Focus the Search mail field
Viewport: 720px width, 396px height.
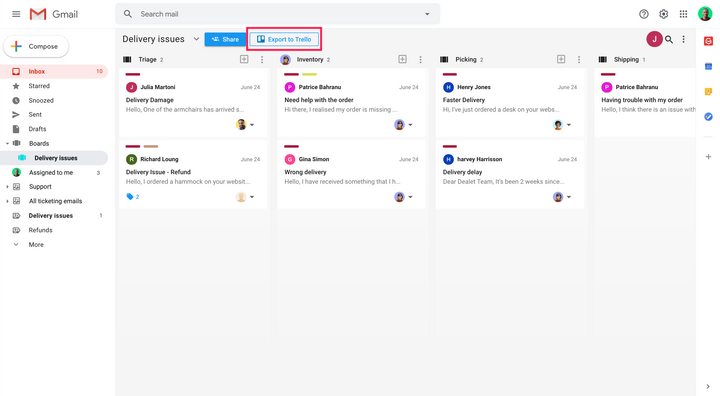277,14
